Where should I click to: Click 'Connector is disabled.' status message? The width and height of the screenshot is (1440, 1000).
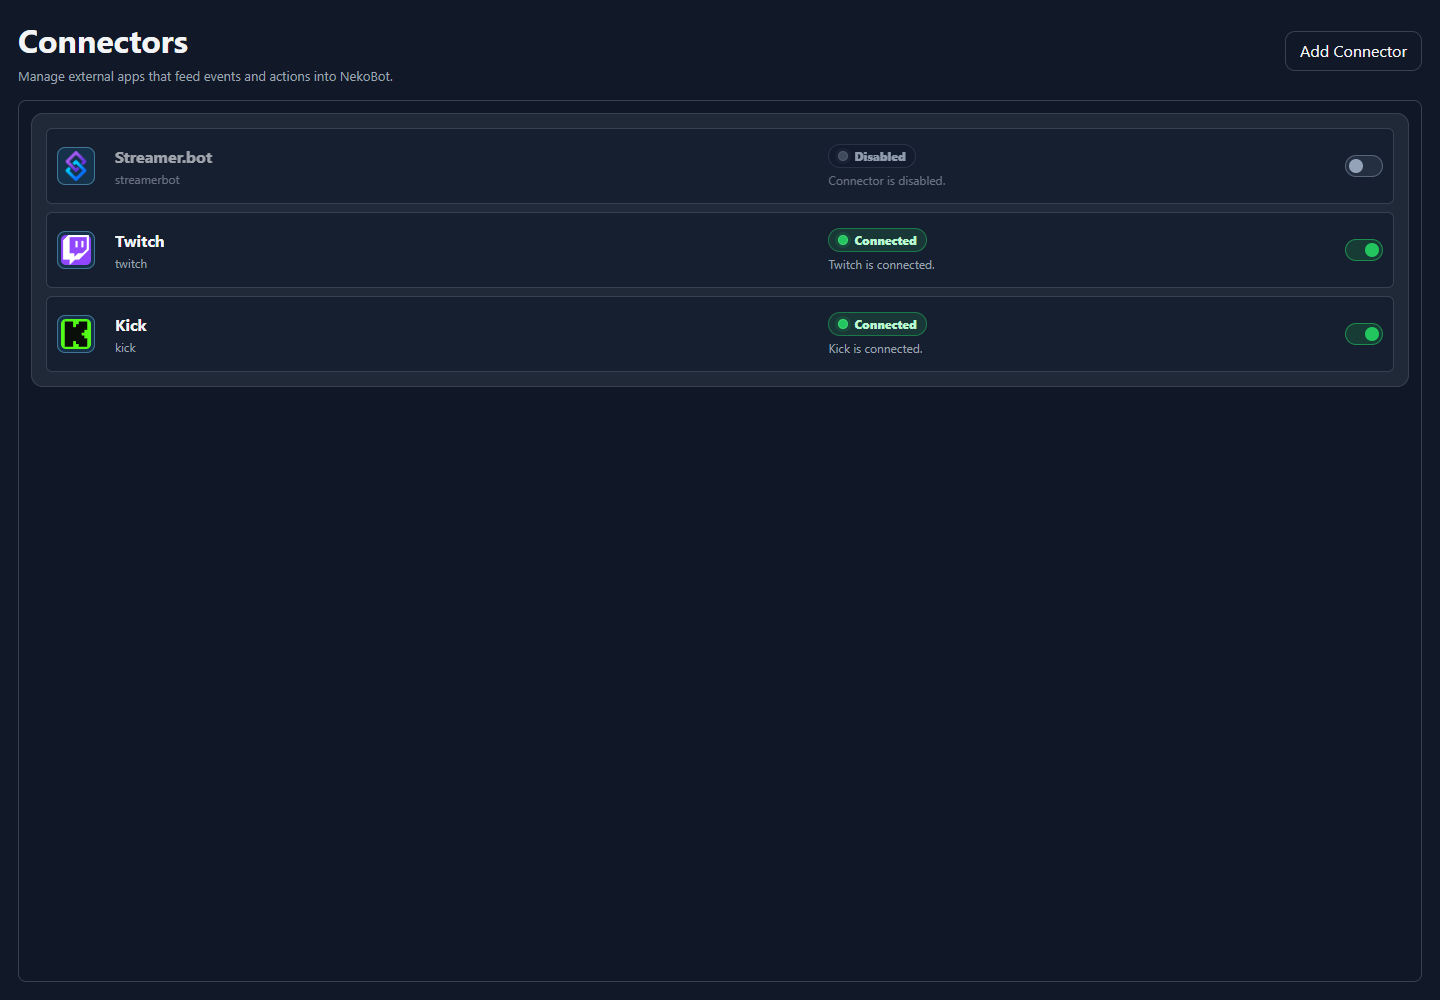coord(886,181)
